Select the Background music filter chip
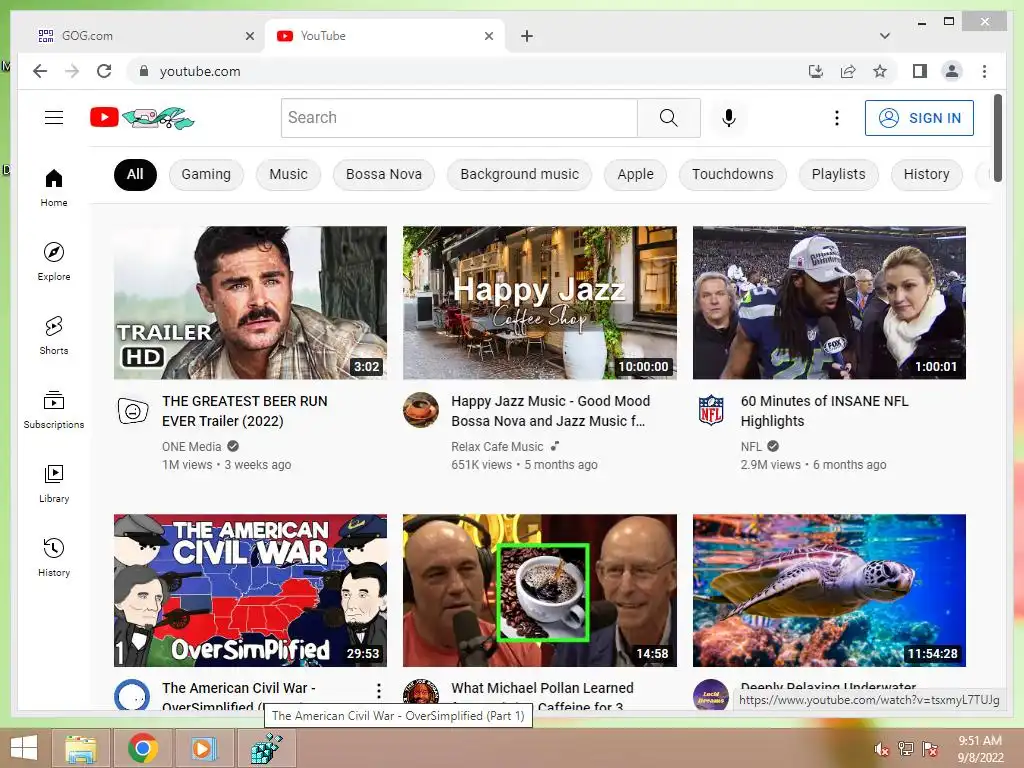This screenshot has width=1024, height=768. pos(519,174)
